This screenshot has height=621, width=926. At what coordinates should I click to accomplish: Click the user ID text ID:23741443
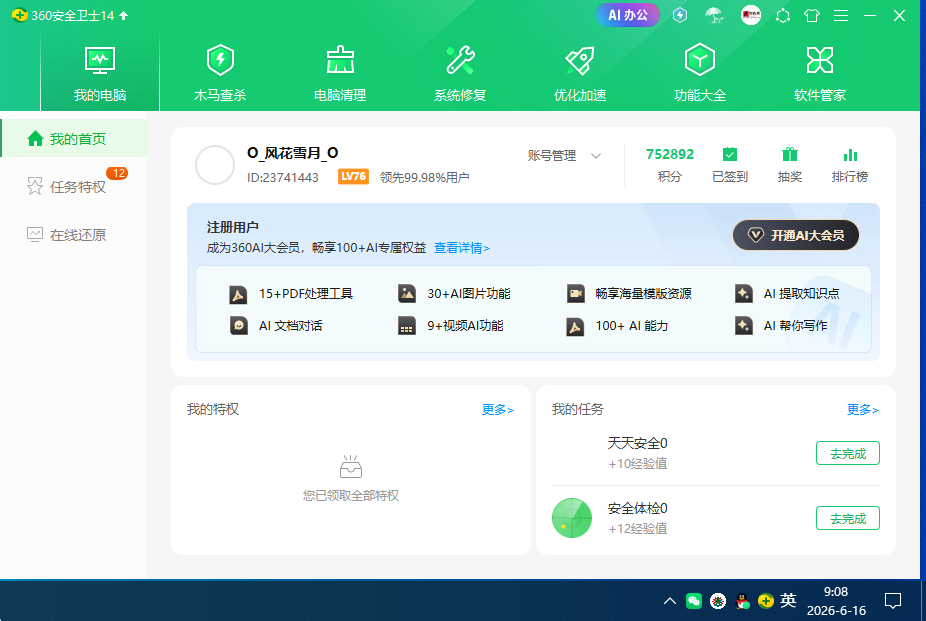[x=283, y=177]
